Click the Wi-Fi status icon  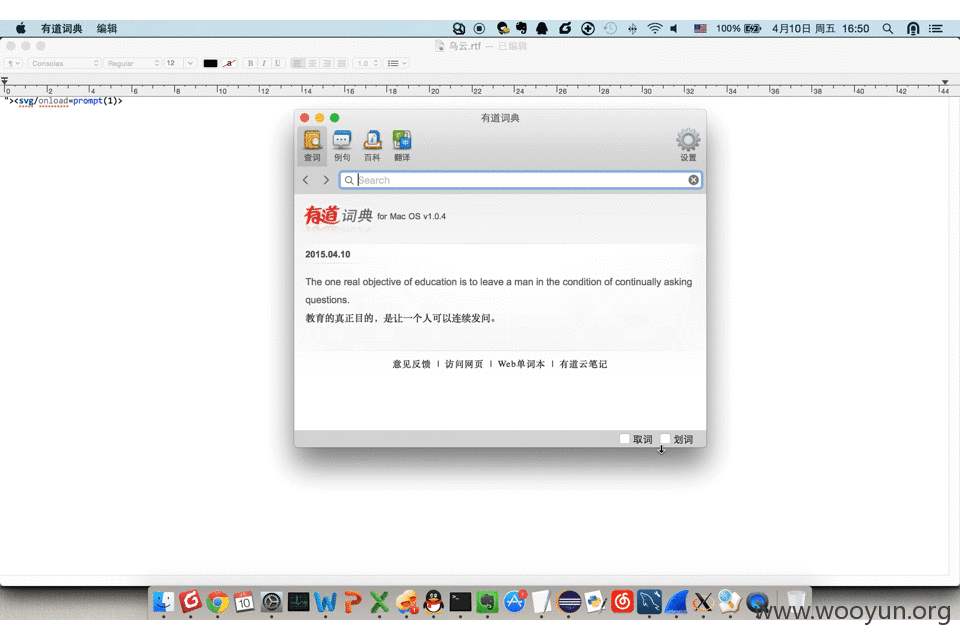pyautogui.click(x=654, y=28)
